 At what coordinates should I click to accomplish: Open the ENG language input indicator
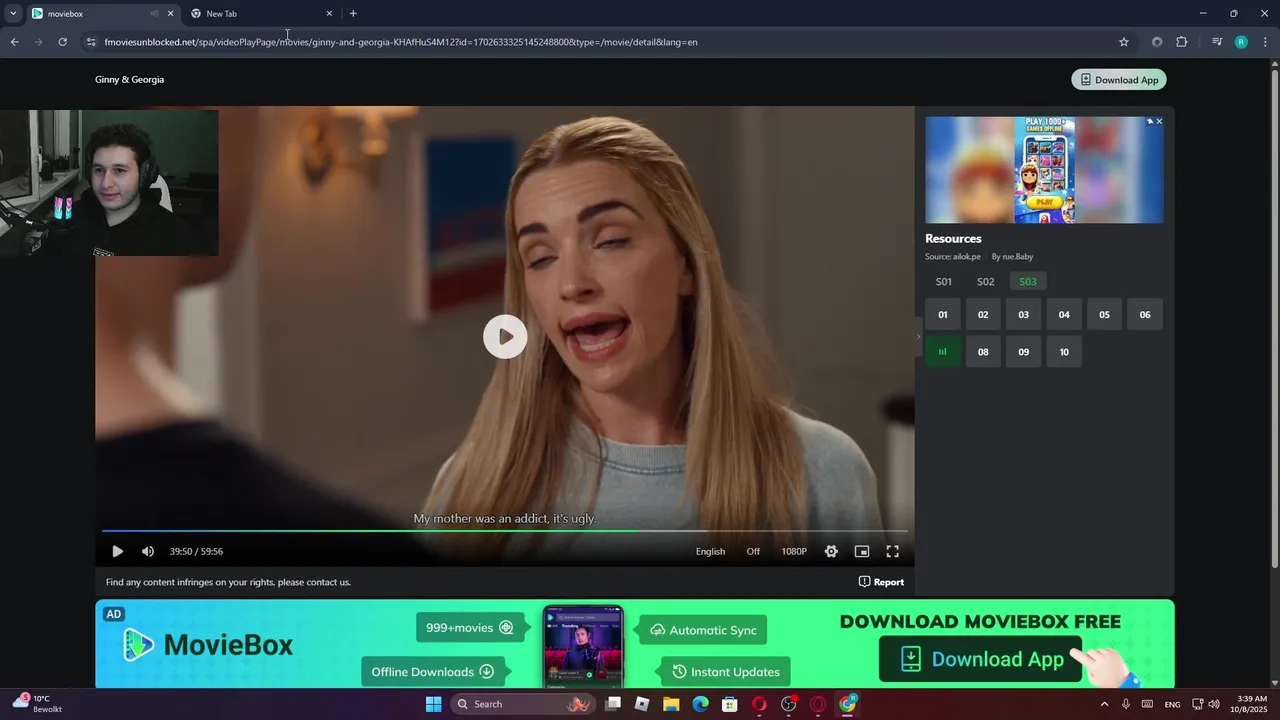(1172, 704)
